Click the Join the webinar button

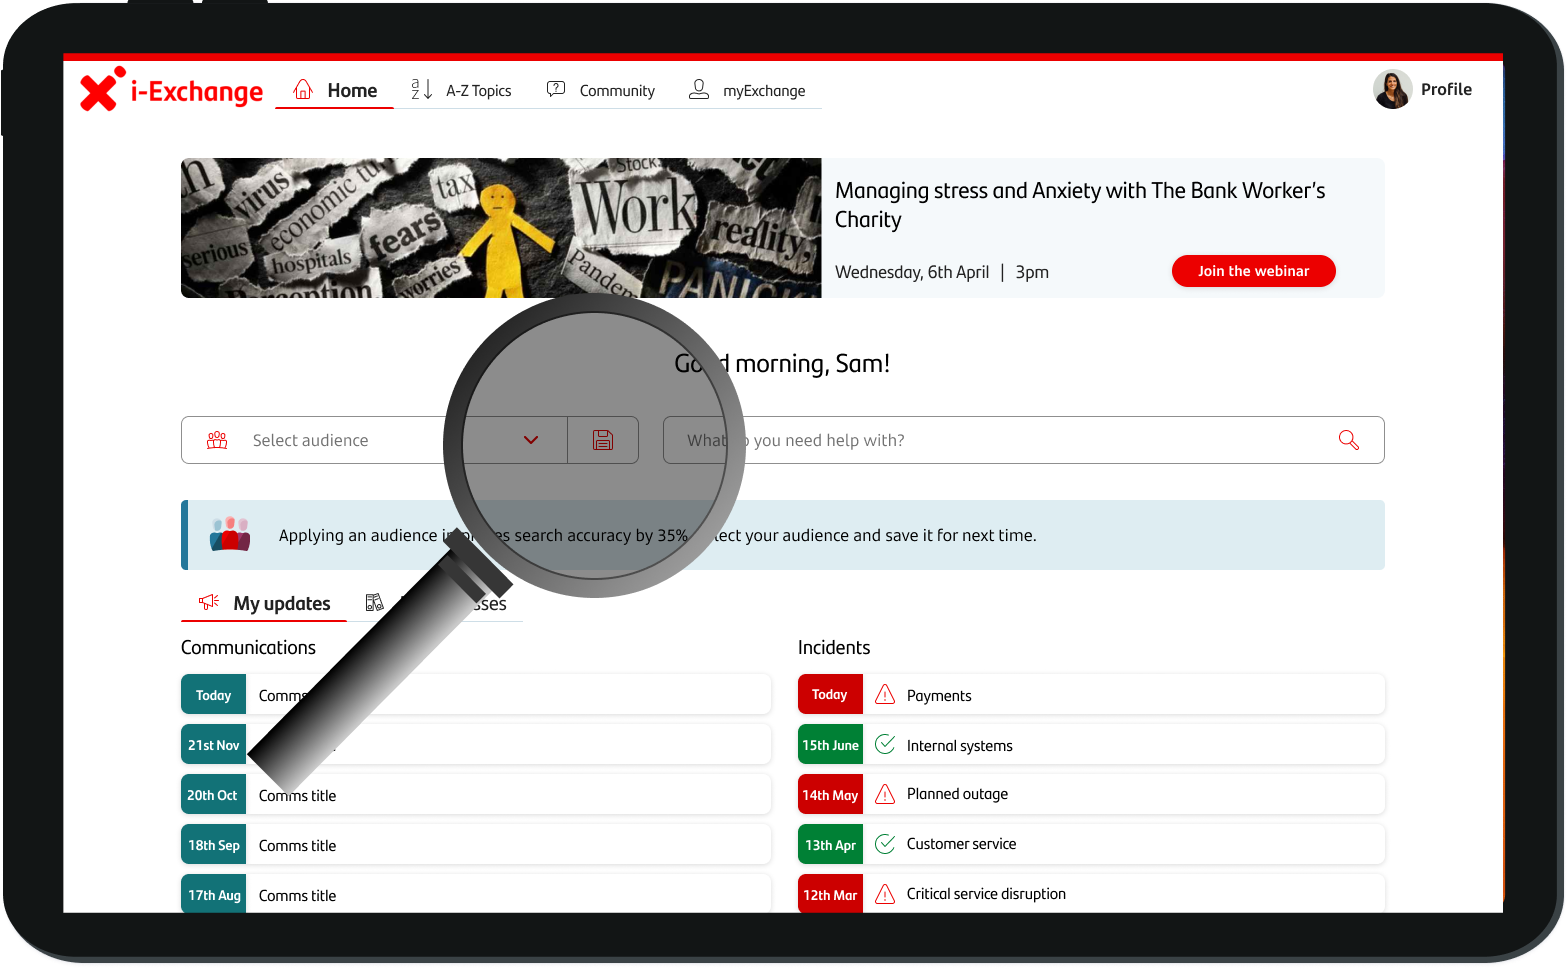1253,271
